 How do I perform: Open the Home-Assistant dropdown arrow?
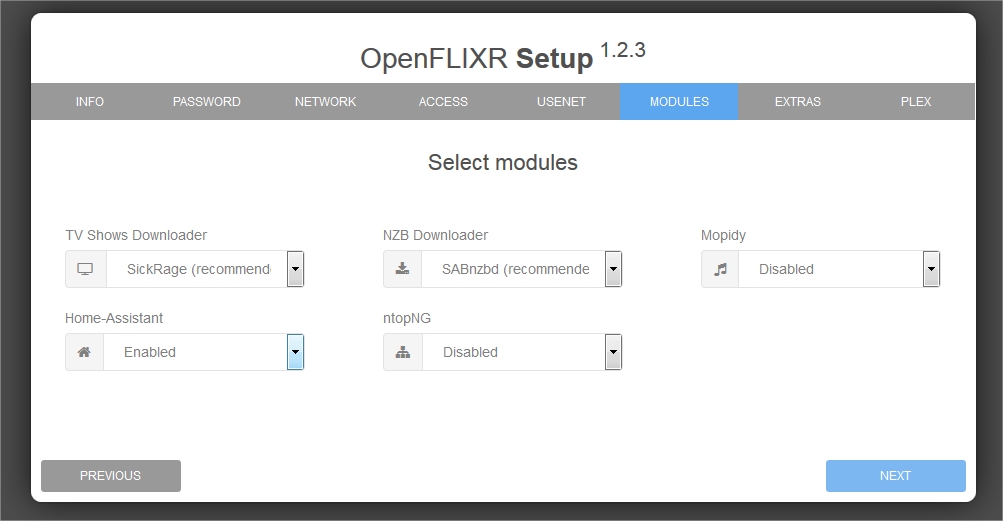click(x=296, y=352)
